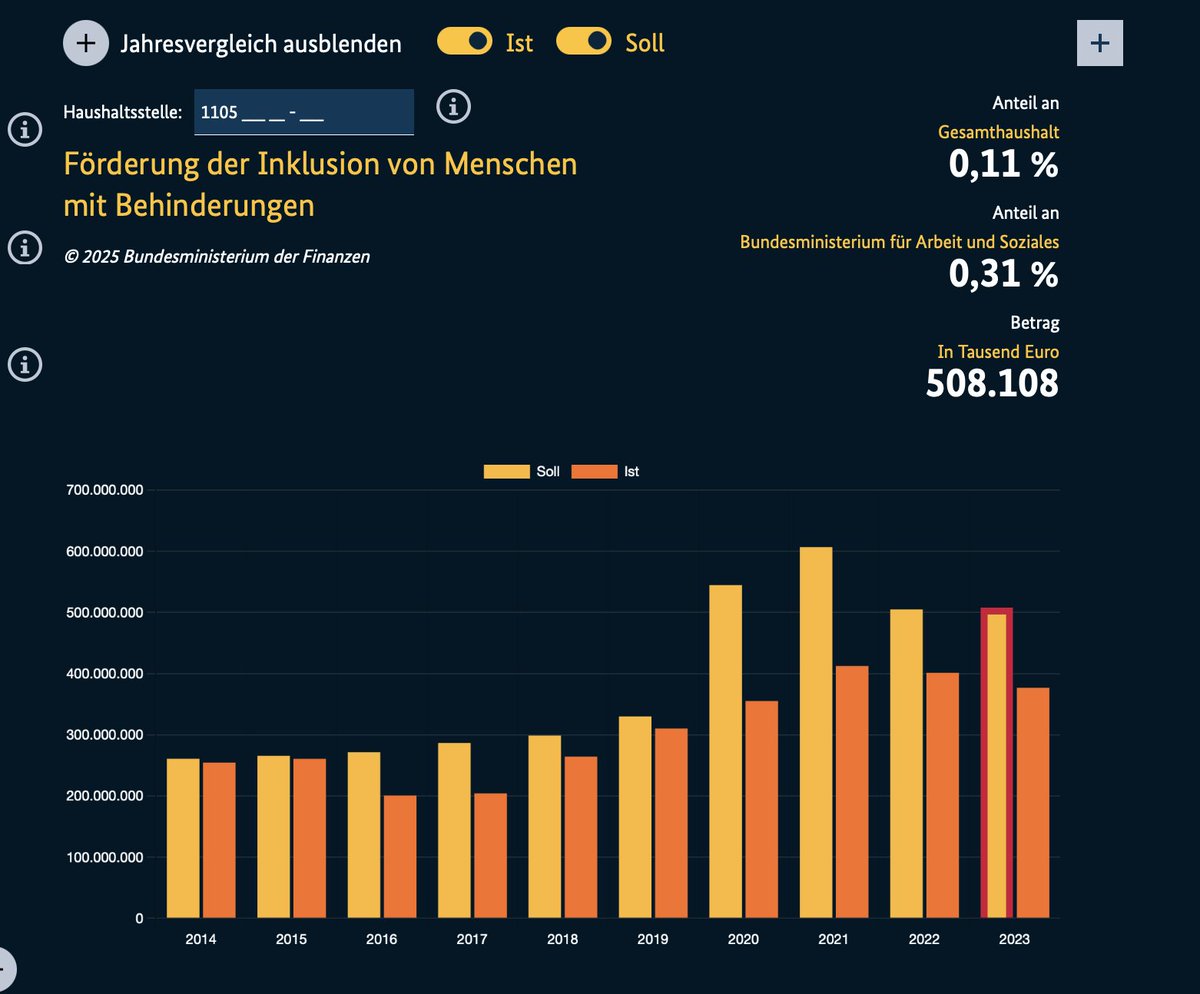Screen dimensions: 1200x994
Task: Click the Förderung der Inklusion heading
Action: pyautogui.click(x=320, y=184)
